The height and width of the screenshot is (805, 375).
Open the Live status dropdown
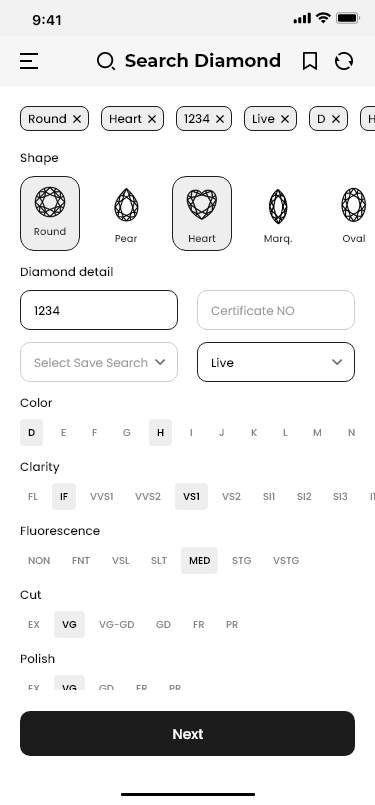pyautogui.click(x=276, y=362)
